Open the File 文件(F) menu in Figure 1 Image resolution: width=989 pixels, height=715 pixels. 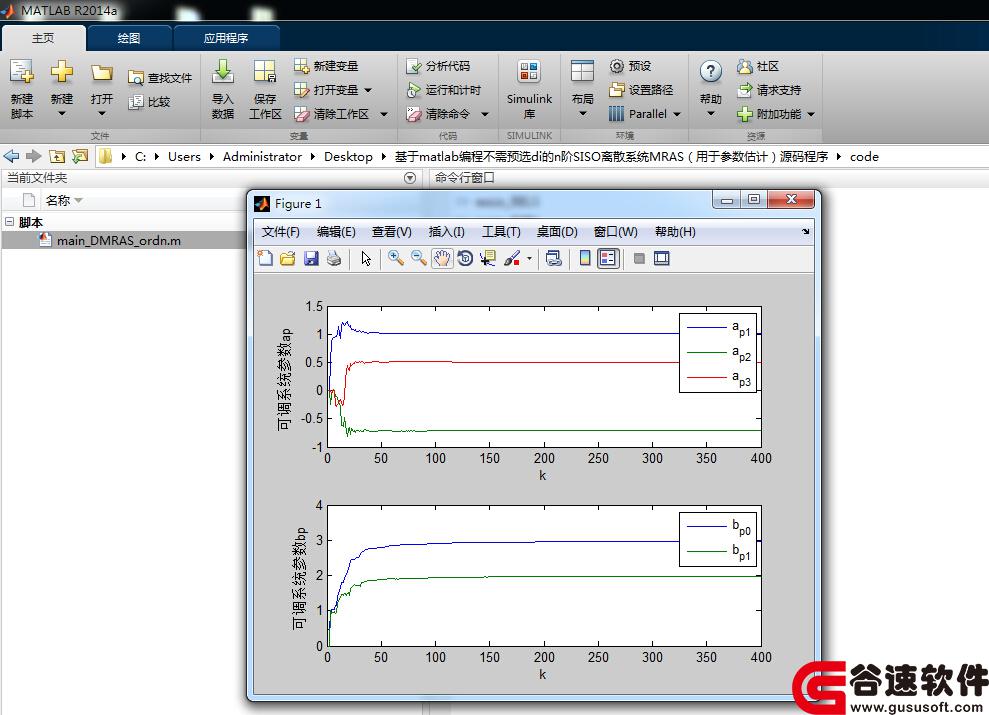coord(281,231)
